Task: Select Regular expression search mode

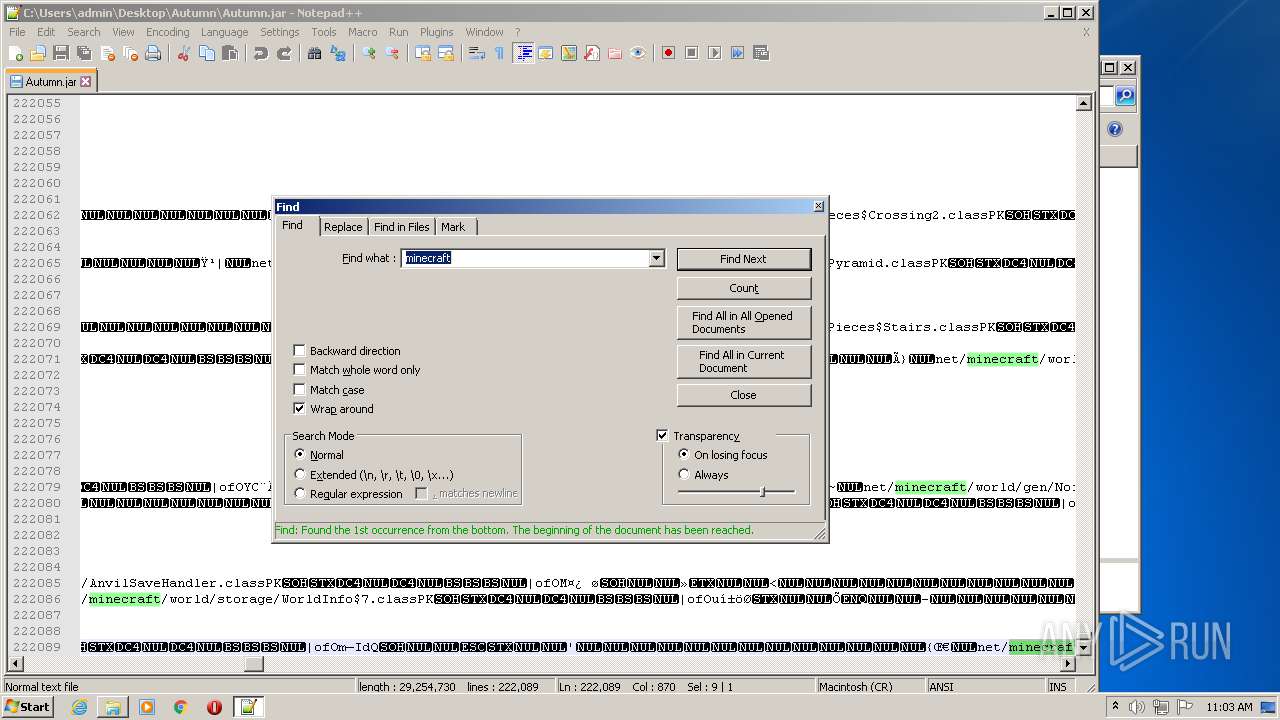Action: 300,494
